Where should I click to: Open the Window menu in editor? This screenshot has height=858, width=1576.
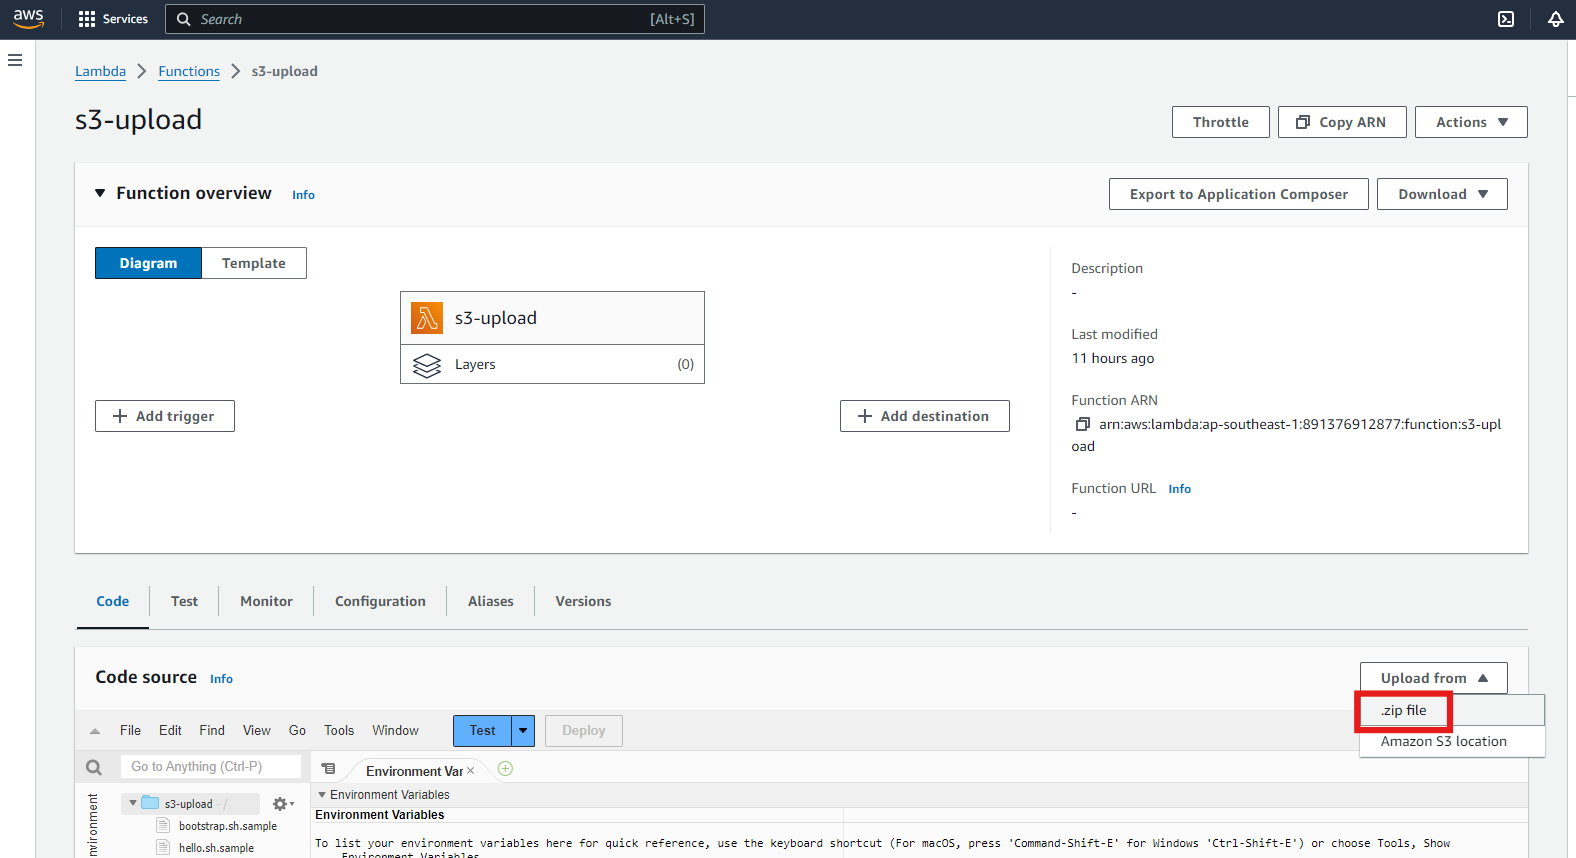click(395, 731)
